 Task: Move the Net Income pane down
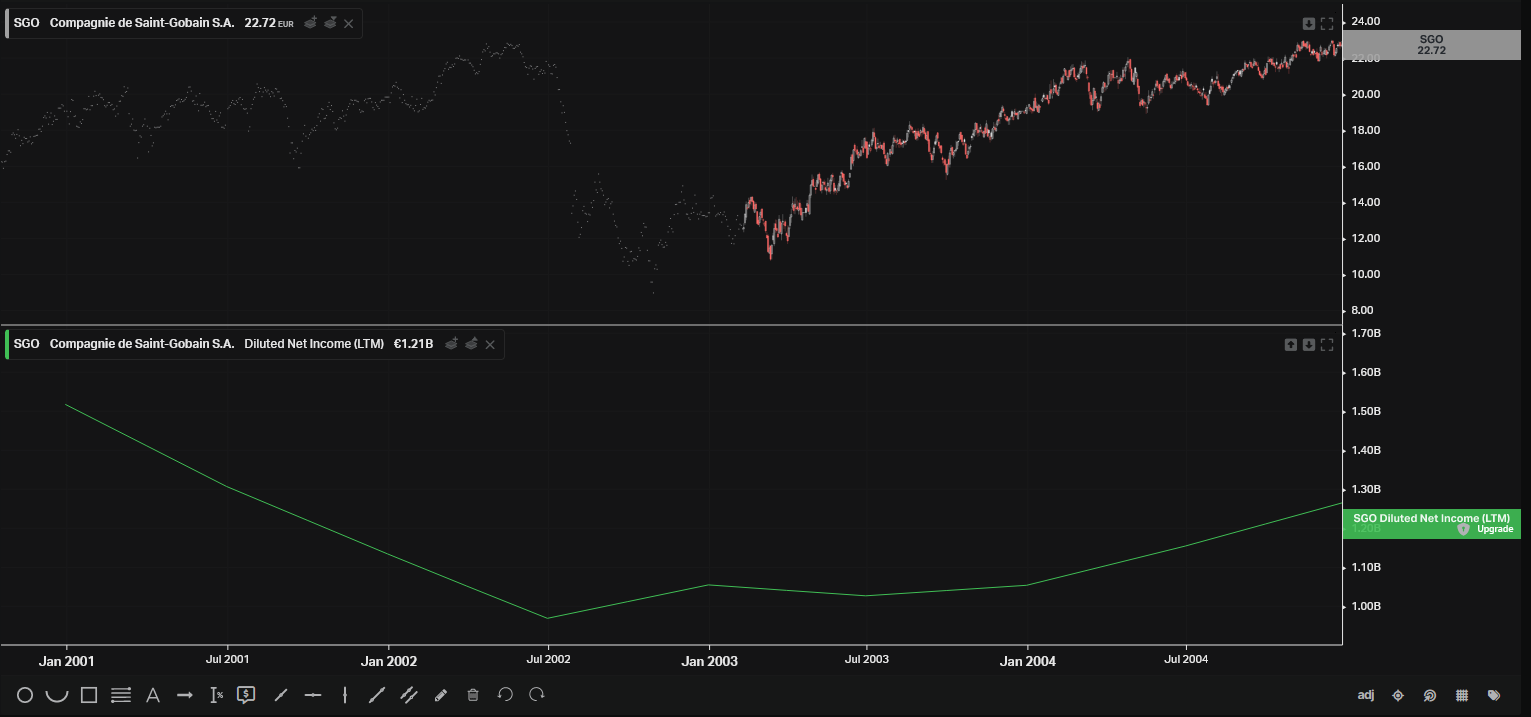[1309, 345]
